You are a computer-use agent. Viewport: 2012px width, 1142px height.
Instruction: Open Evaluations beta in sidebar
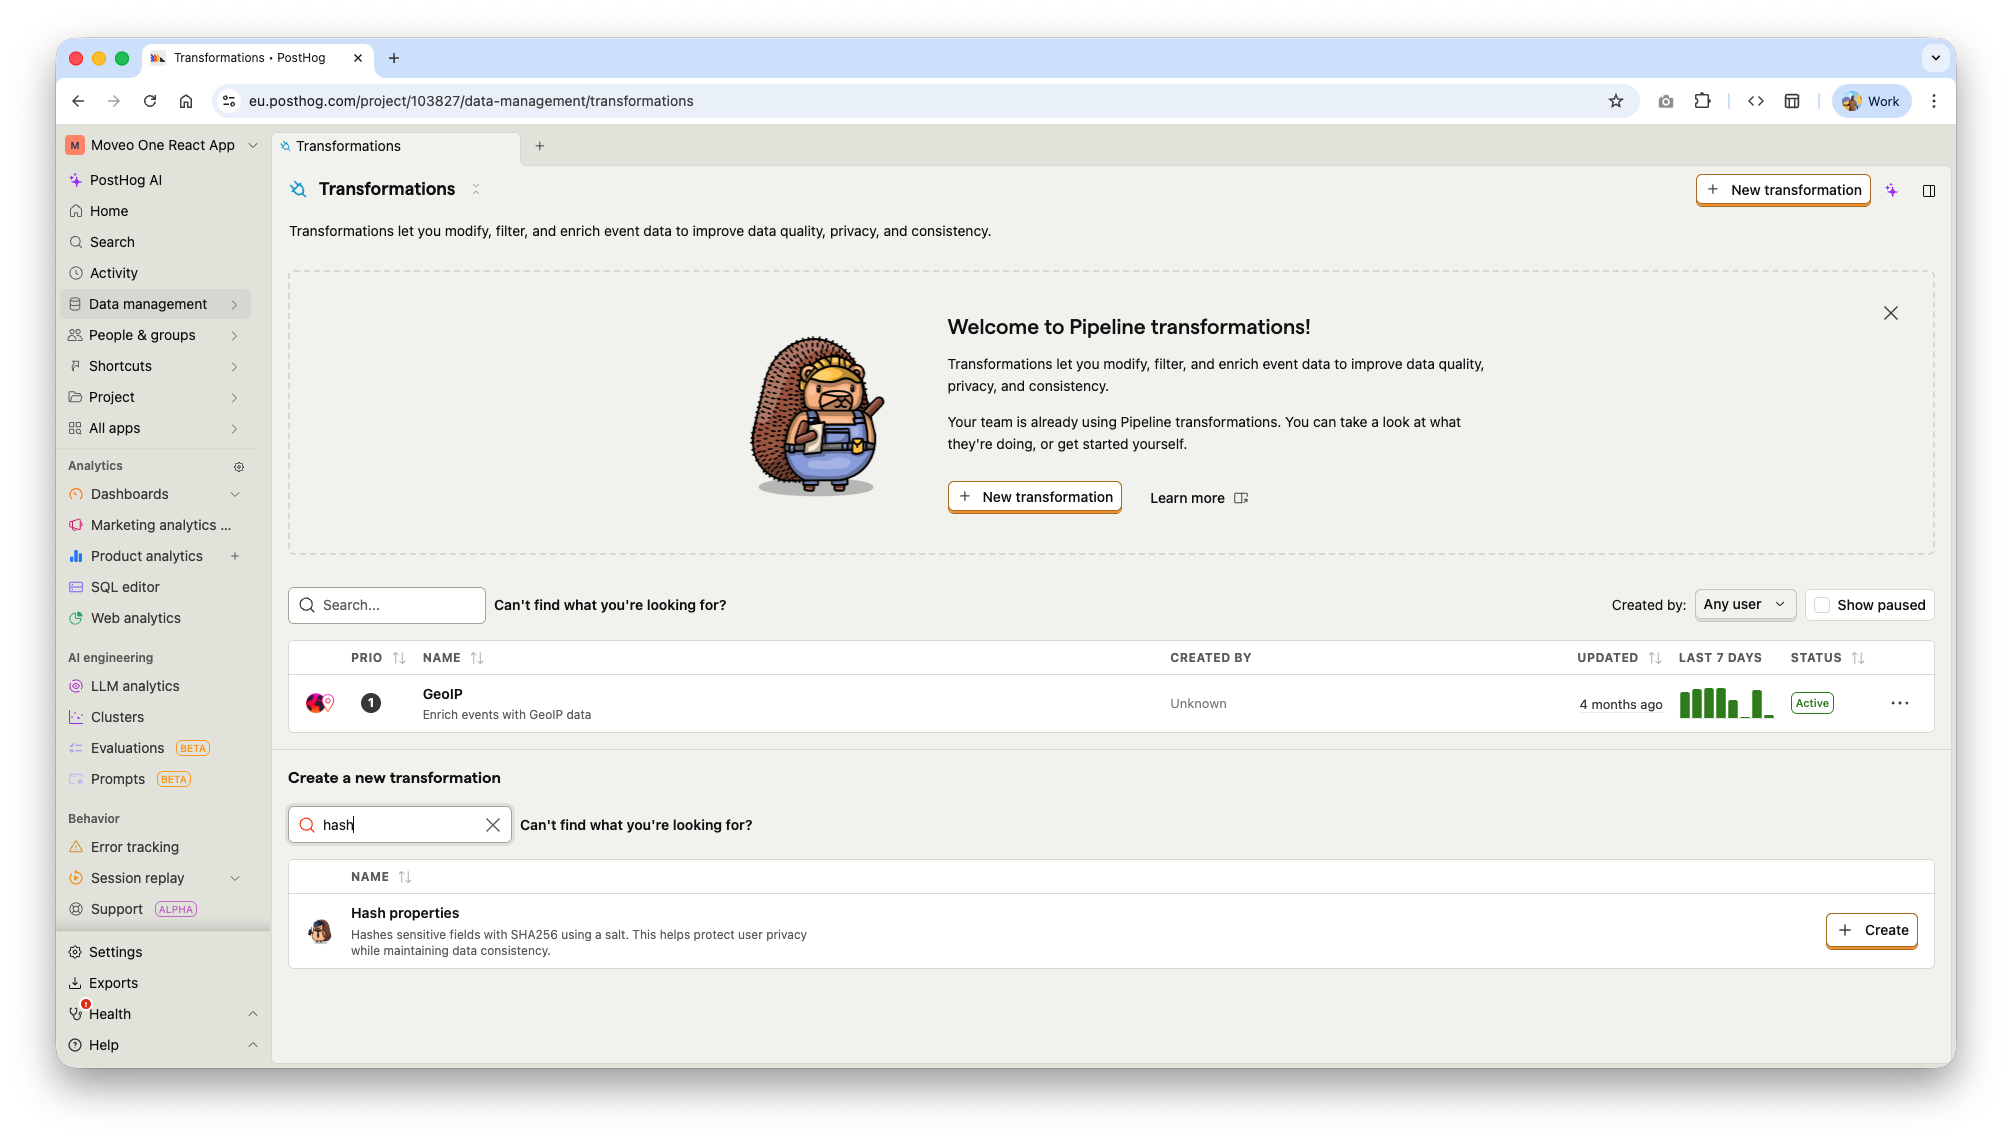click(x=140, y=748)
